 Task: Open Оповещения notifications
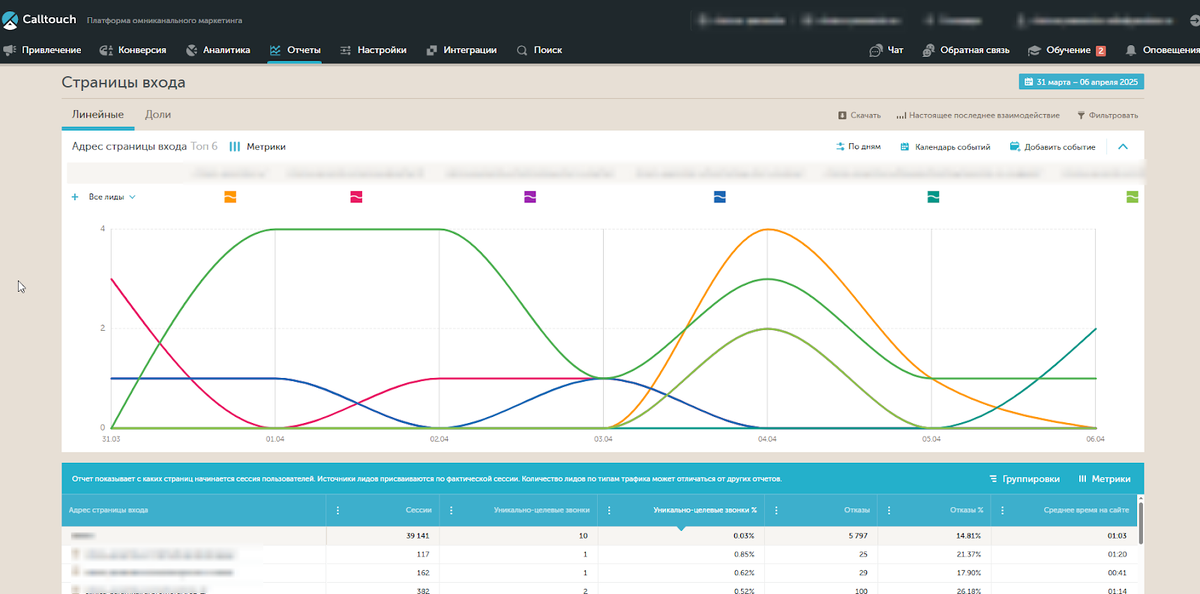[1162, 50]
